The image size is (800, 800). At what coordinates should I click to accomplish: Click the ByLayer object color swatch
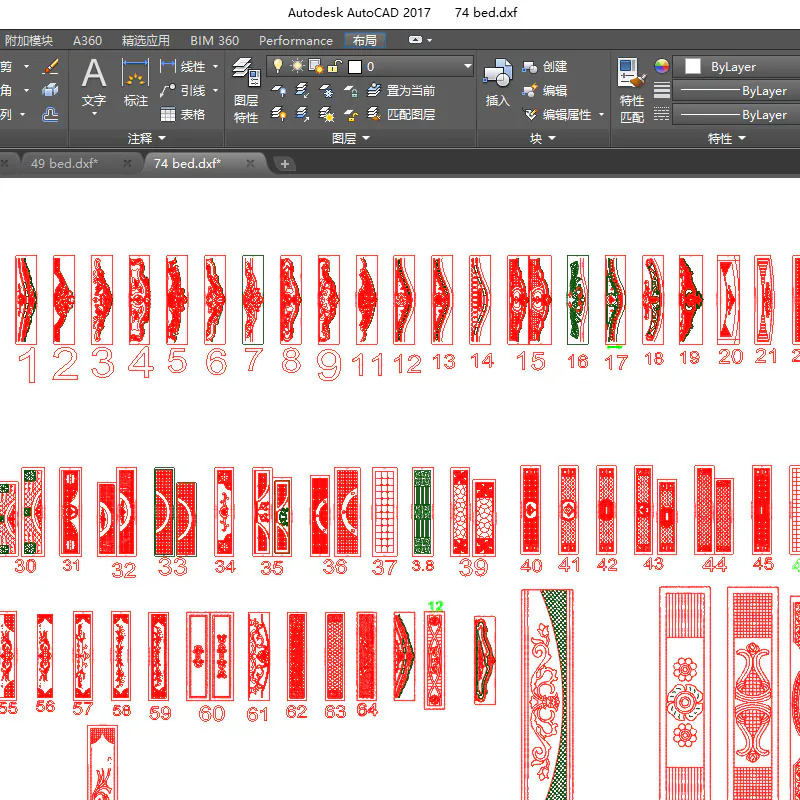coord(692,67)
